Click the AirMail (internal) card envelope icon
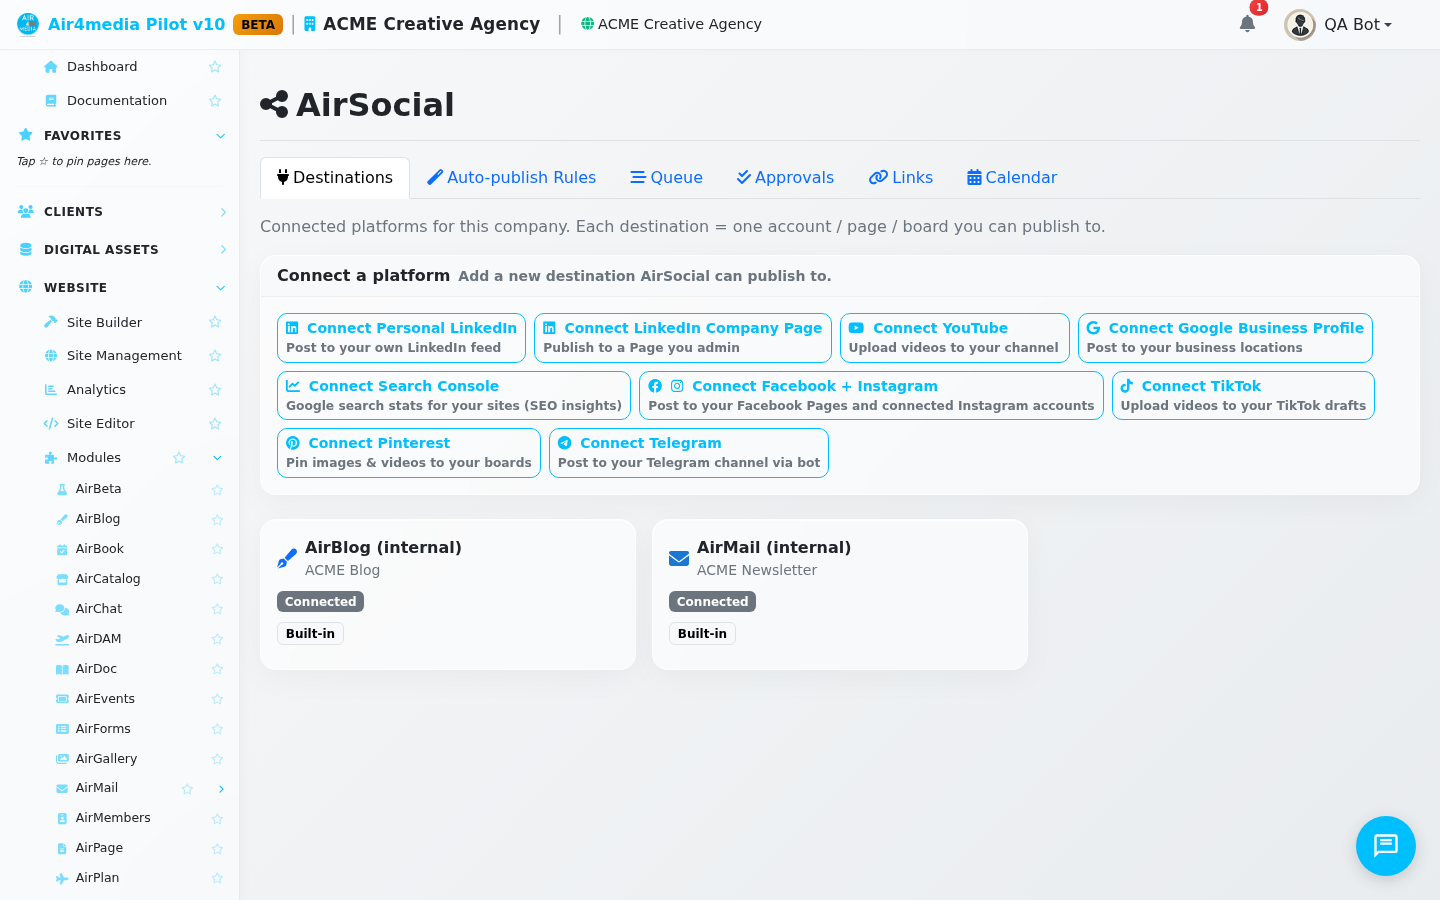This screenshot has height=900, width=1440. [x=679, y=558]
